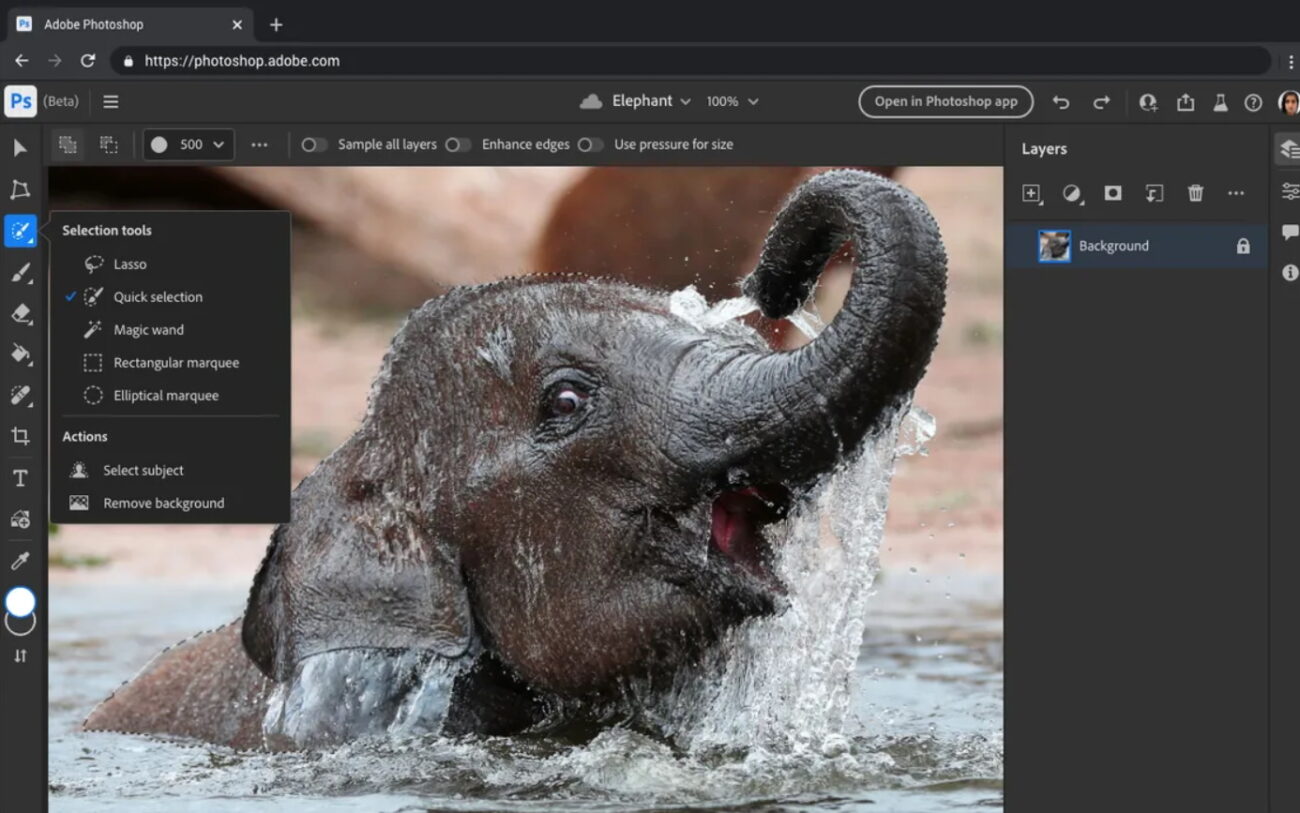
Task: Open Layers panel more options ellipsis
Action: tap(1236, 193)
